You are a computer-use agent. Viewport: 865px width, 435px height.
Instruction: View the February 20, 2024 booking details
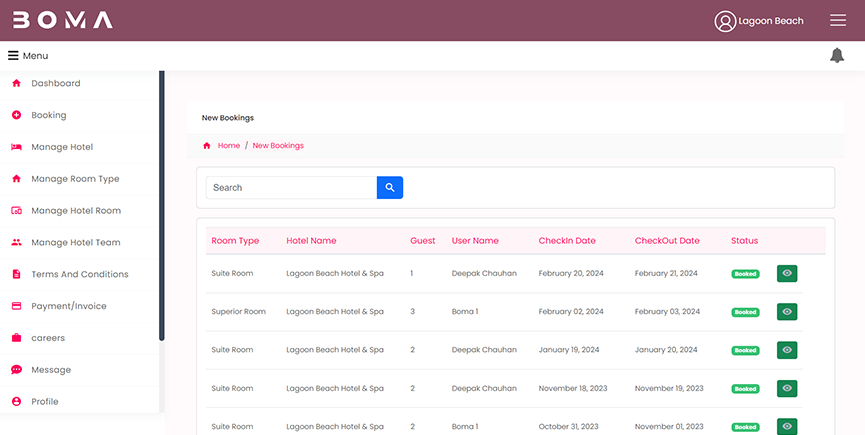point(787,273)
